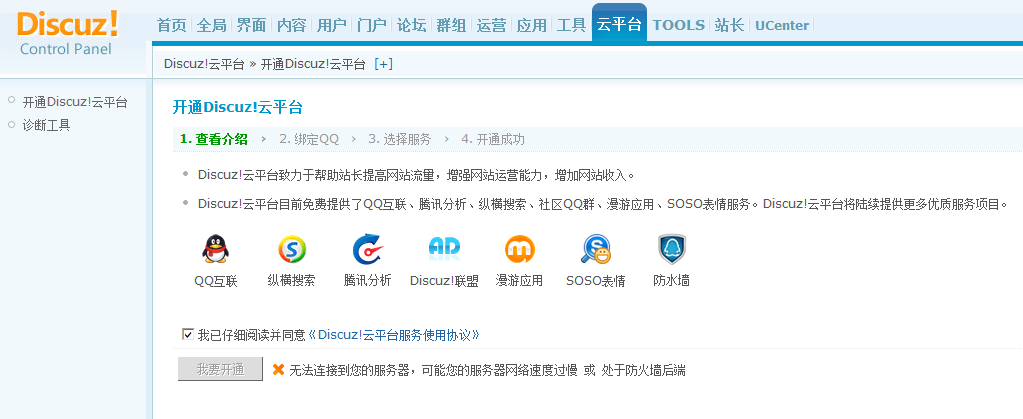Screen dimensions: 1023x419
Task: Click step 3. 选择服务
Action: coord(399,139)
